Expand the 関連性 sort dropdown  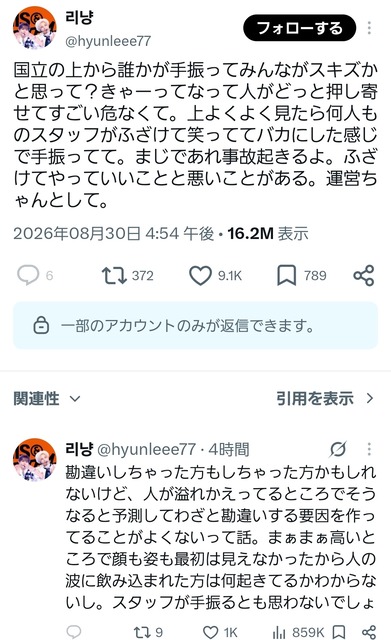pos(47,398)
